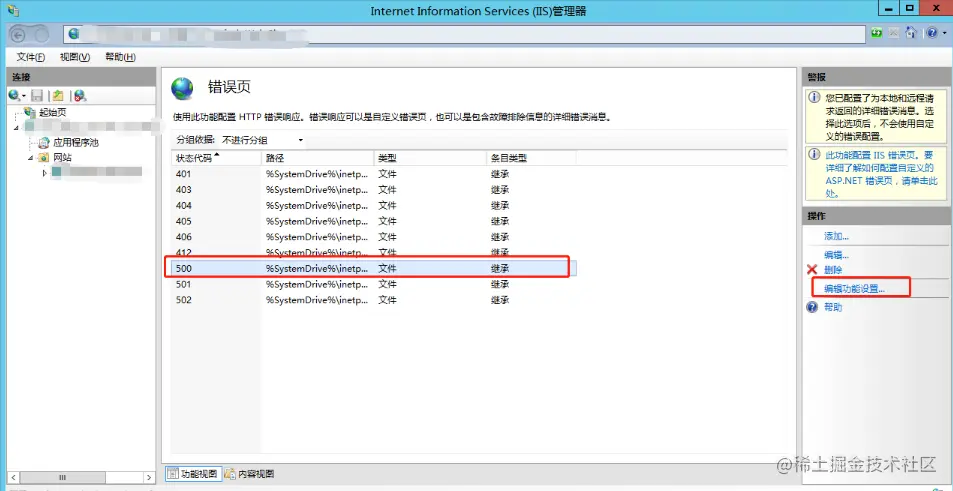Open the 视图(V) menu
The height and width of the screenshot is (491, 953).
click(x=75, y=57)
